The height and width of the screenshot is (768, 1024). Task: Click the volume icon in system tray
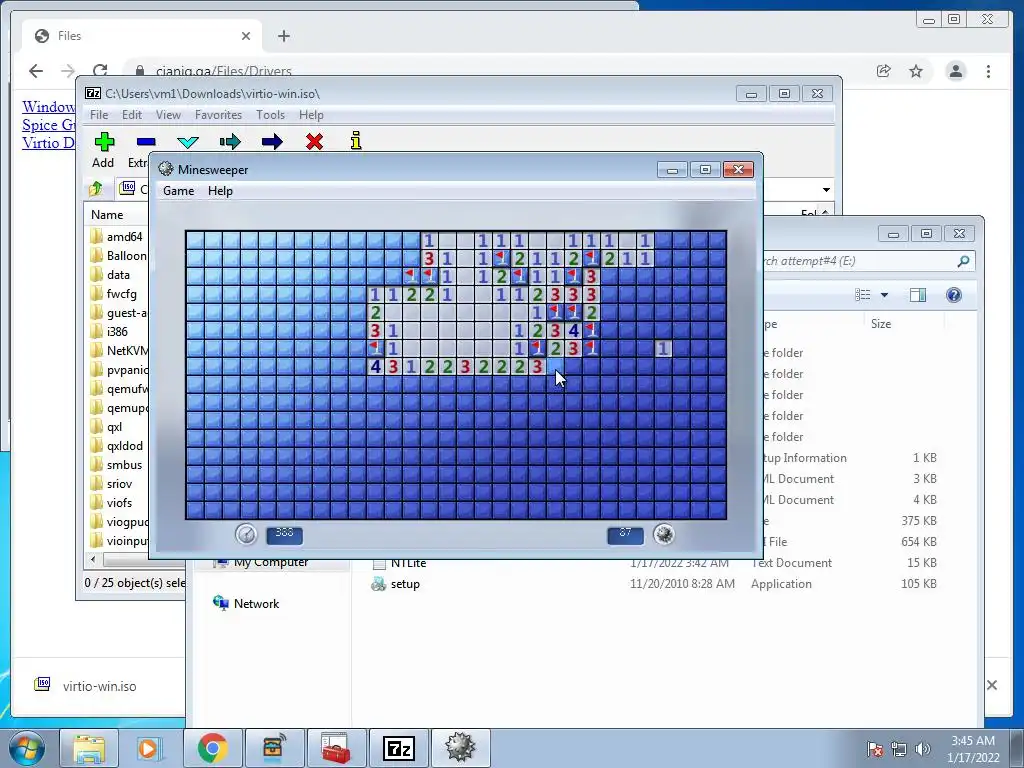pos(923,749)
